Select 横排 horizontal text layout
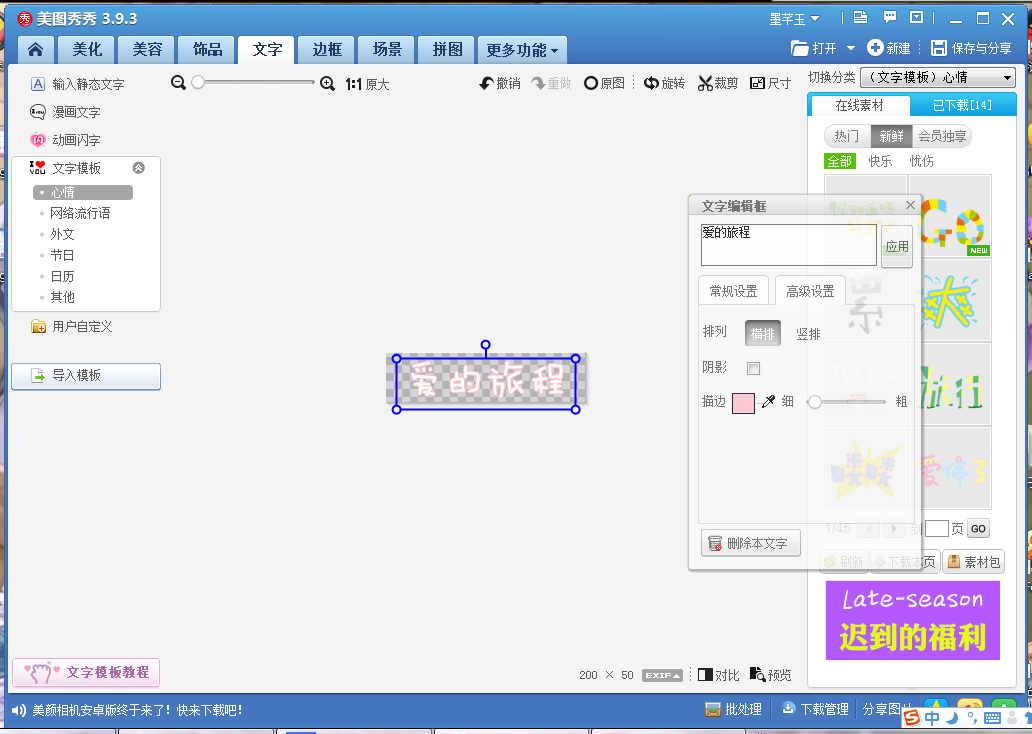The height and width of the screenshot is (734, 1032). (x=763, y=333)
